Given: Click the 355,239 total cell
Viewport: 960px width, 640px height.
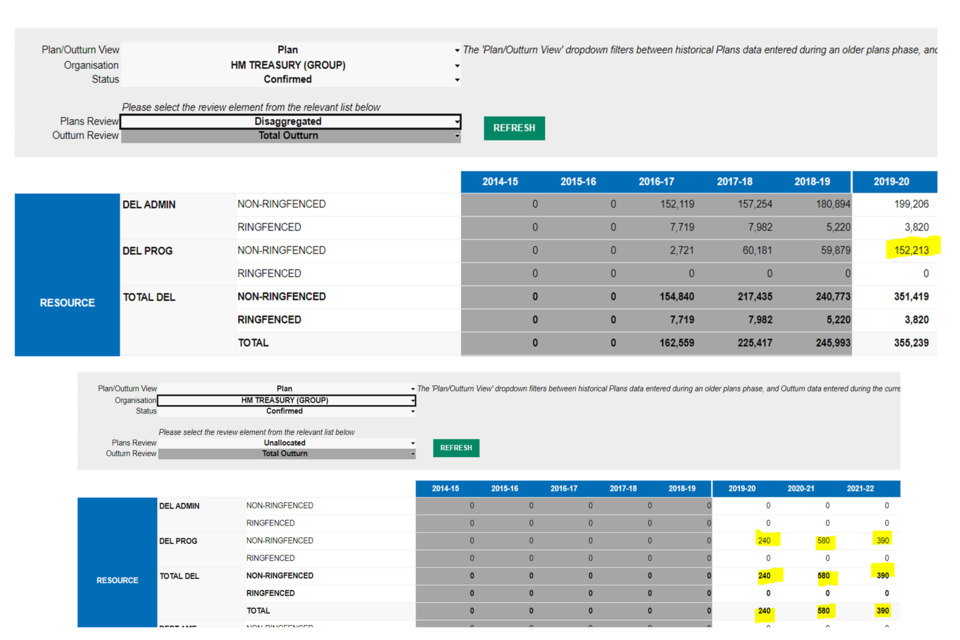Looking at the screenshot, I should [x=907, y=343].
